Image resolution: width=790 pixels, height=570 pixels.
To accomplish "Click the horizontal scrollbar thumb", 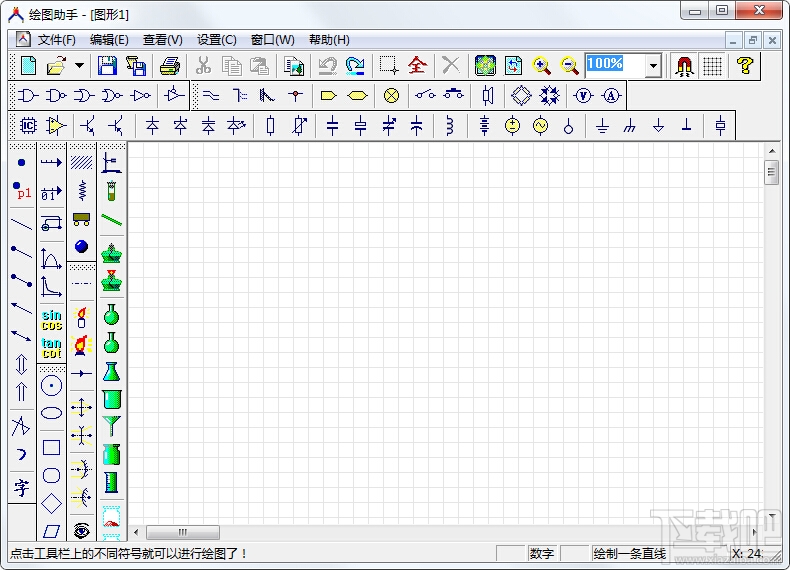I will point(183,532).
